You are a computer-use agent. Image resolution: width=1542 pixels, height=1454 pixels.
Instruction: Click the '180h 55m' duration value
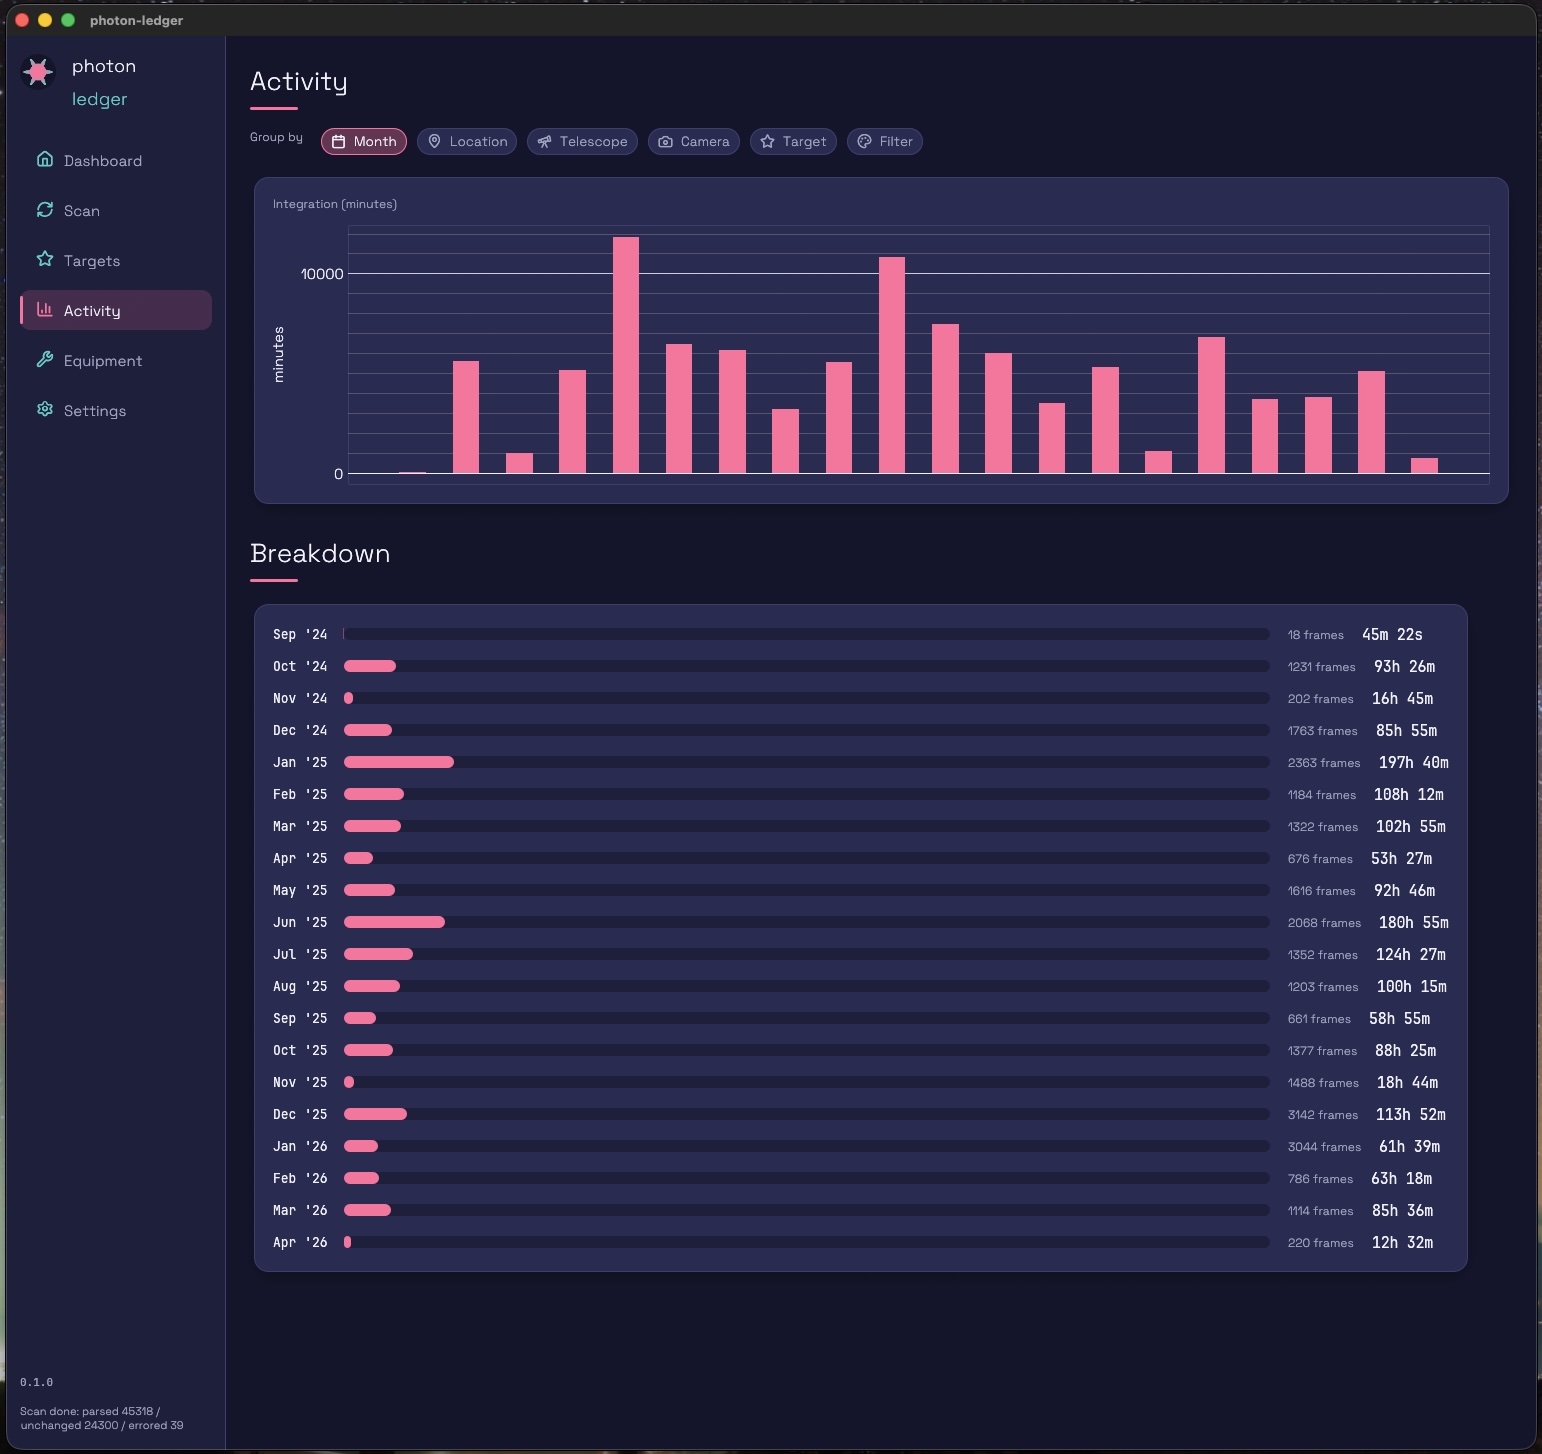point(1413,922)
